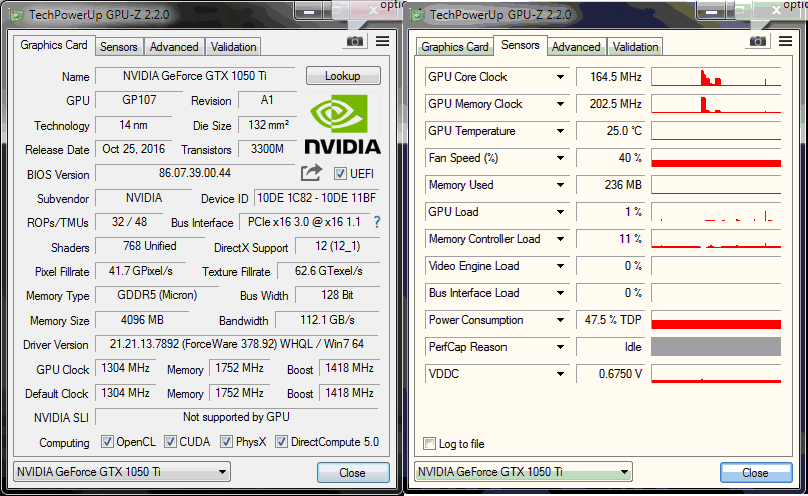
Task: Open the Memory Used sensor dropdown
Action: [x=560, y=185]
